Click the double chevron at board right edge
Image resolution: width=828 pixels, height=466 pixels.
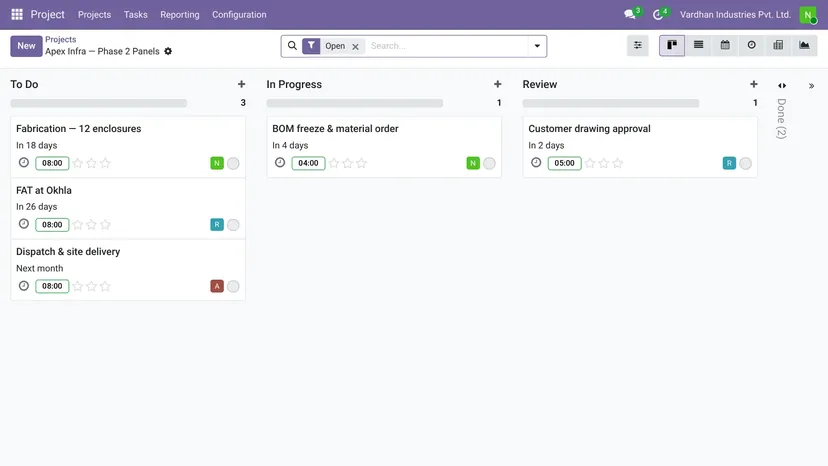coord(812,86)
